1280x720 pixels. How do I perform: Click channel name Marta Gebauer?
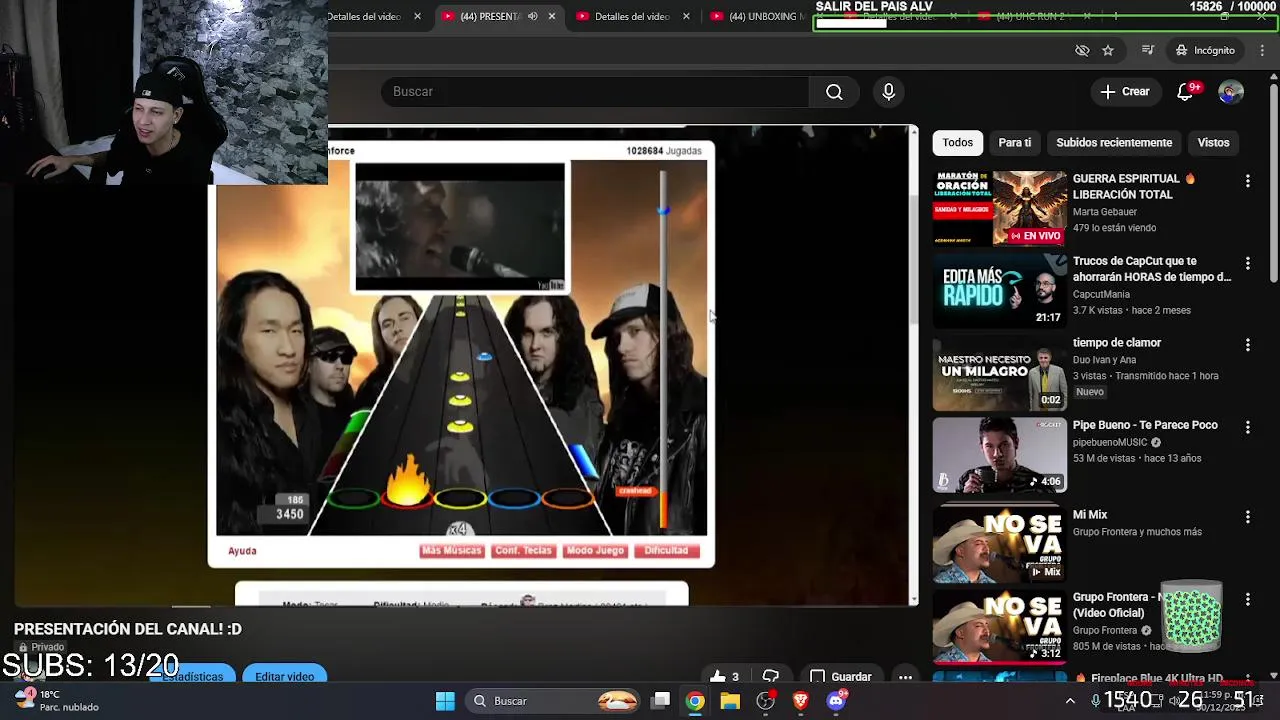click(1106, 212)
